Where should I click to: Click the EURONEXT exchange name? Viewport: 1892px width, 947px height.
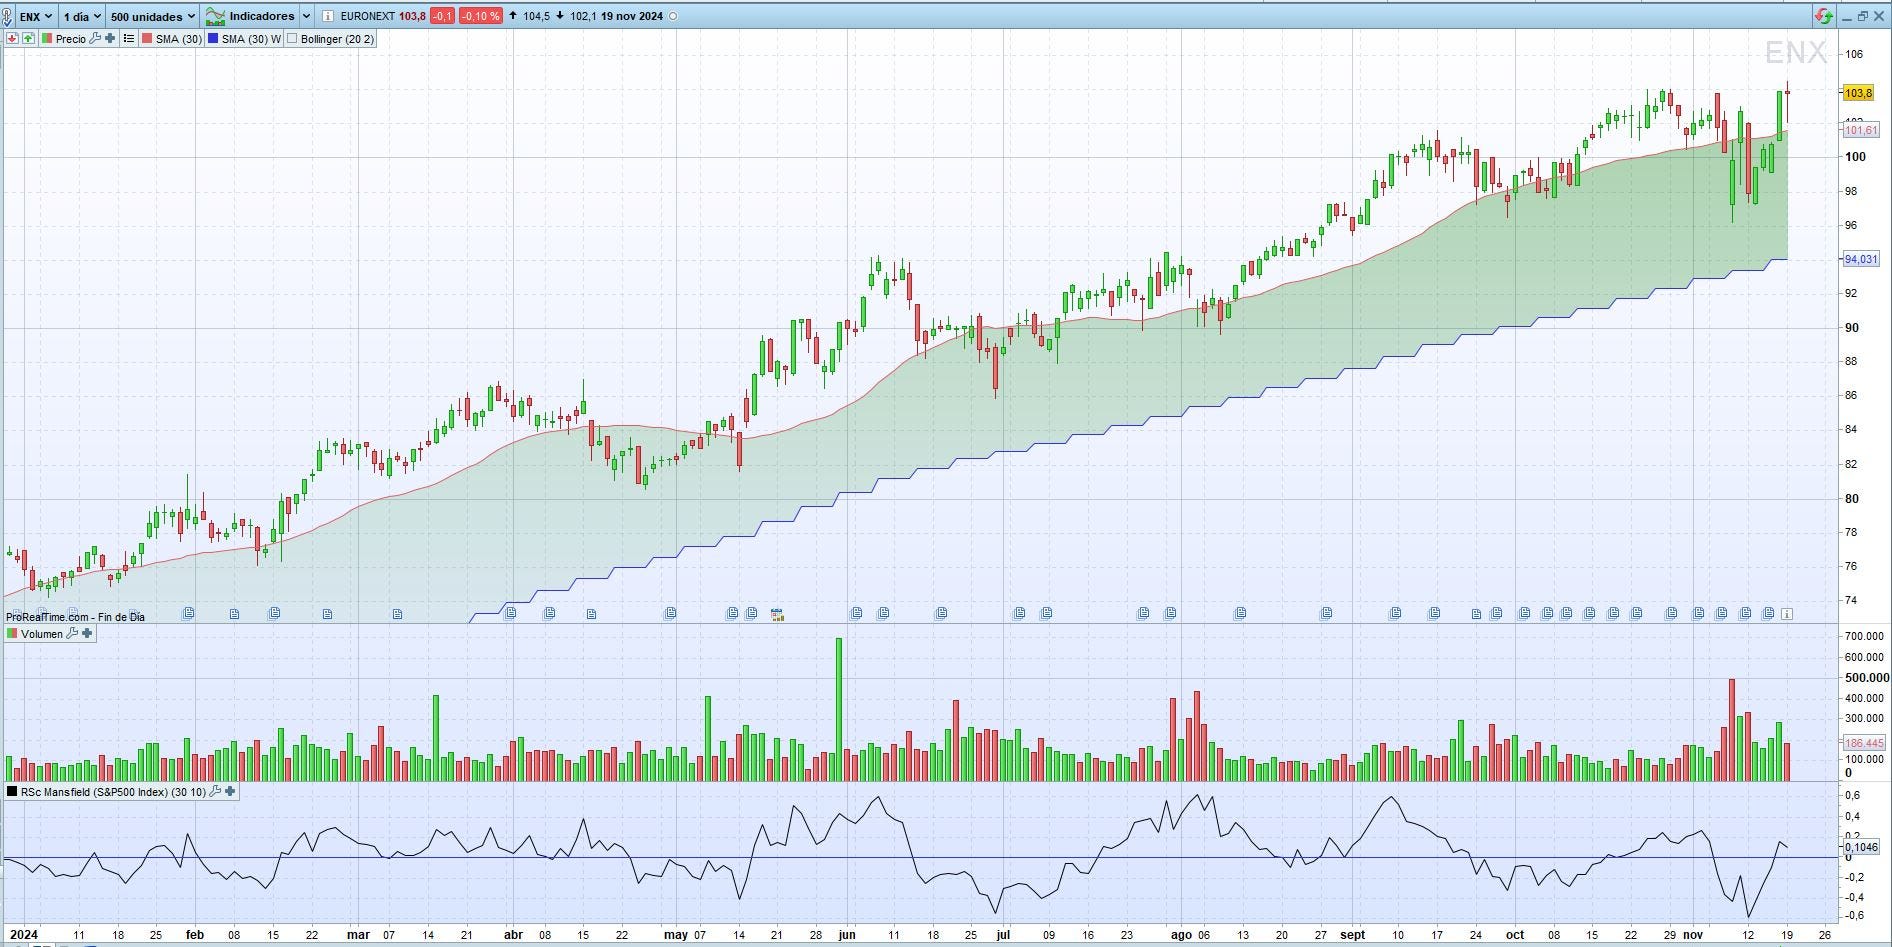point(368,16)
